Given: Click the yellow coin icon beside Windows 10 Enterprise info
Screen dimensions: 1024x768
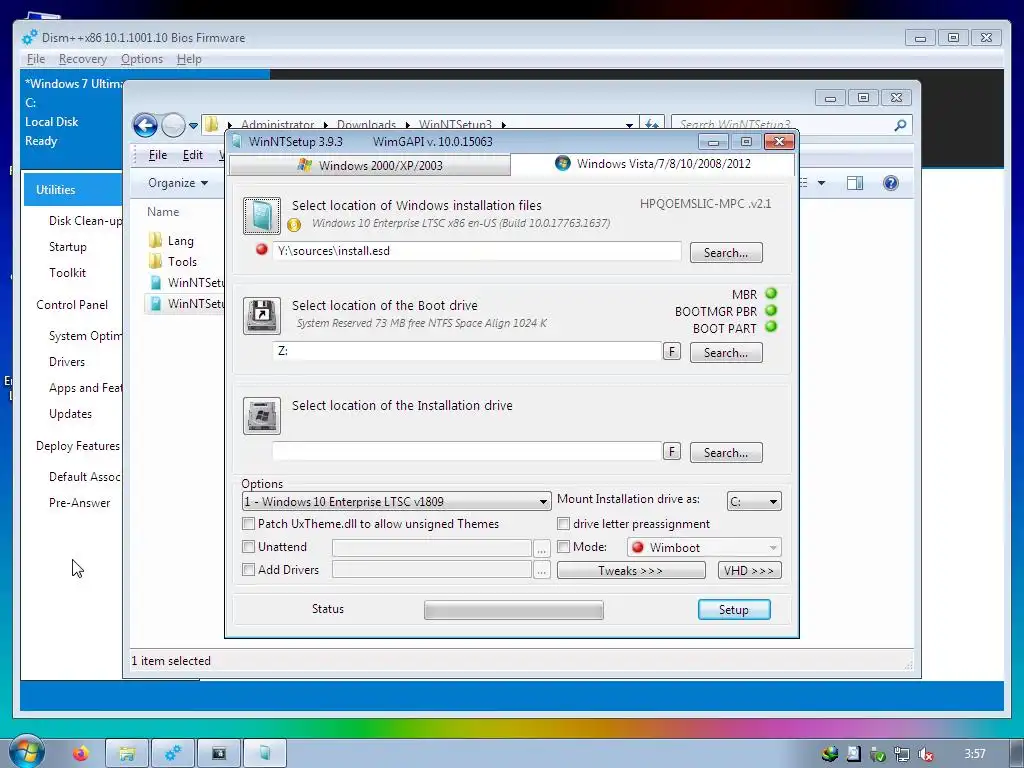Looking at the screenshot, I should point(294,225).
